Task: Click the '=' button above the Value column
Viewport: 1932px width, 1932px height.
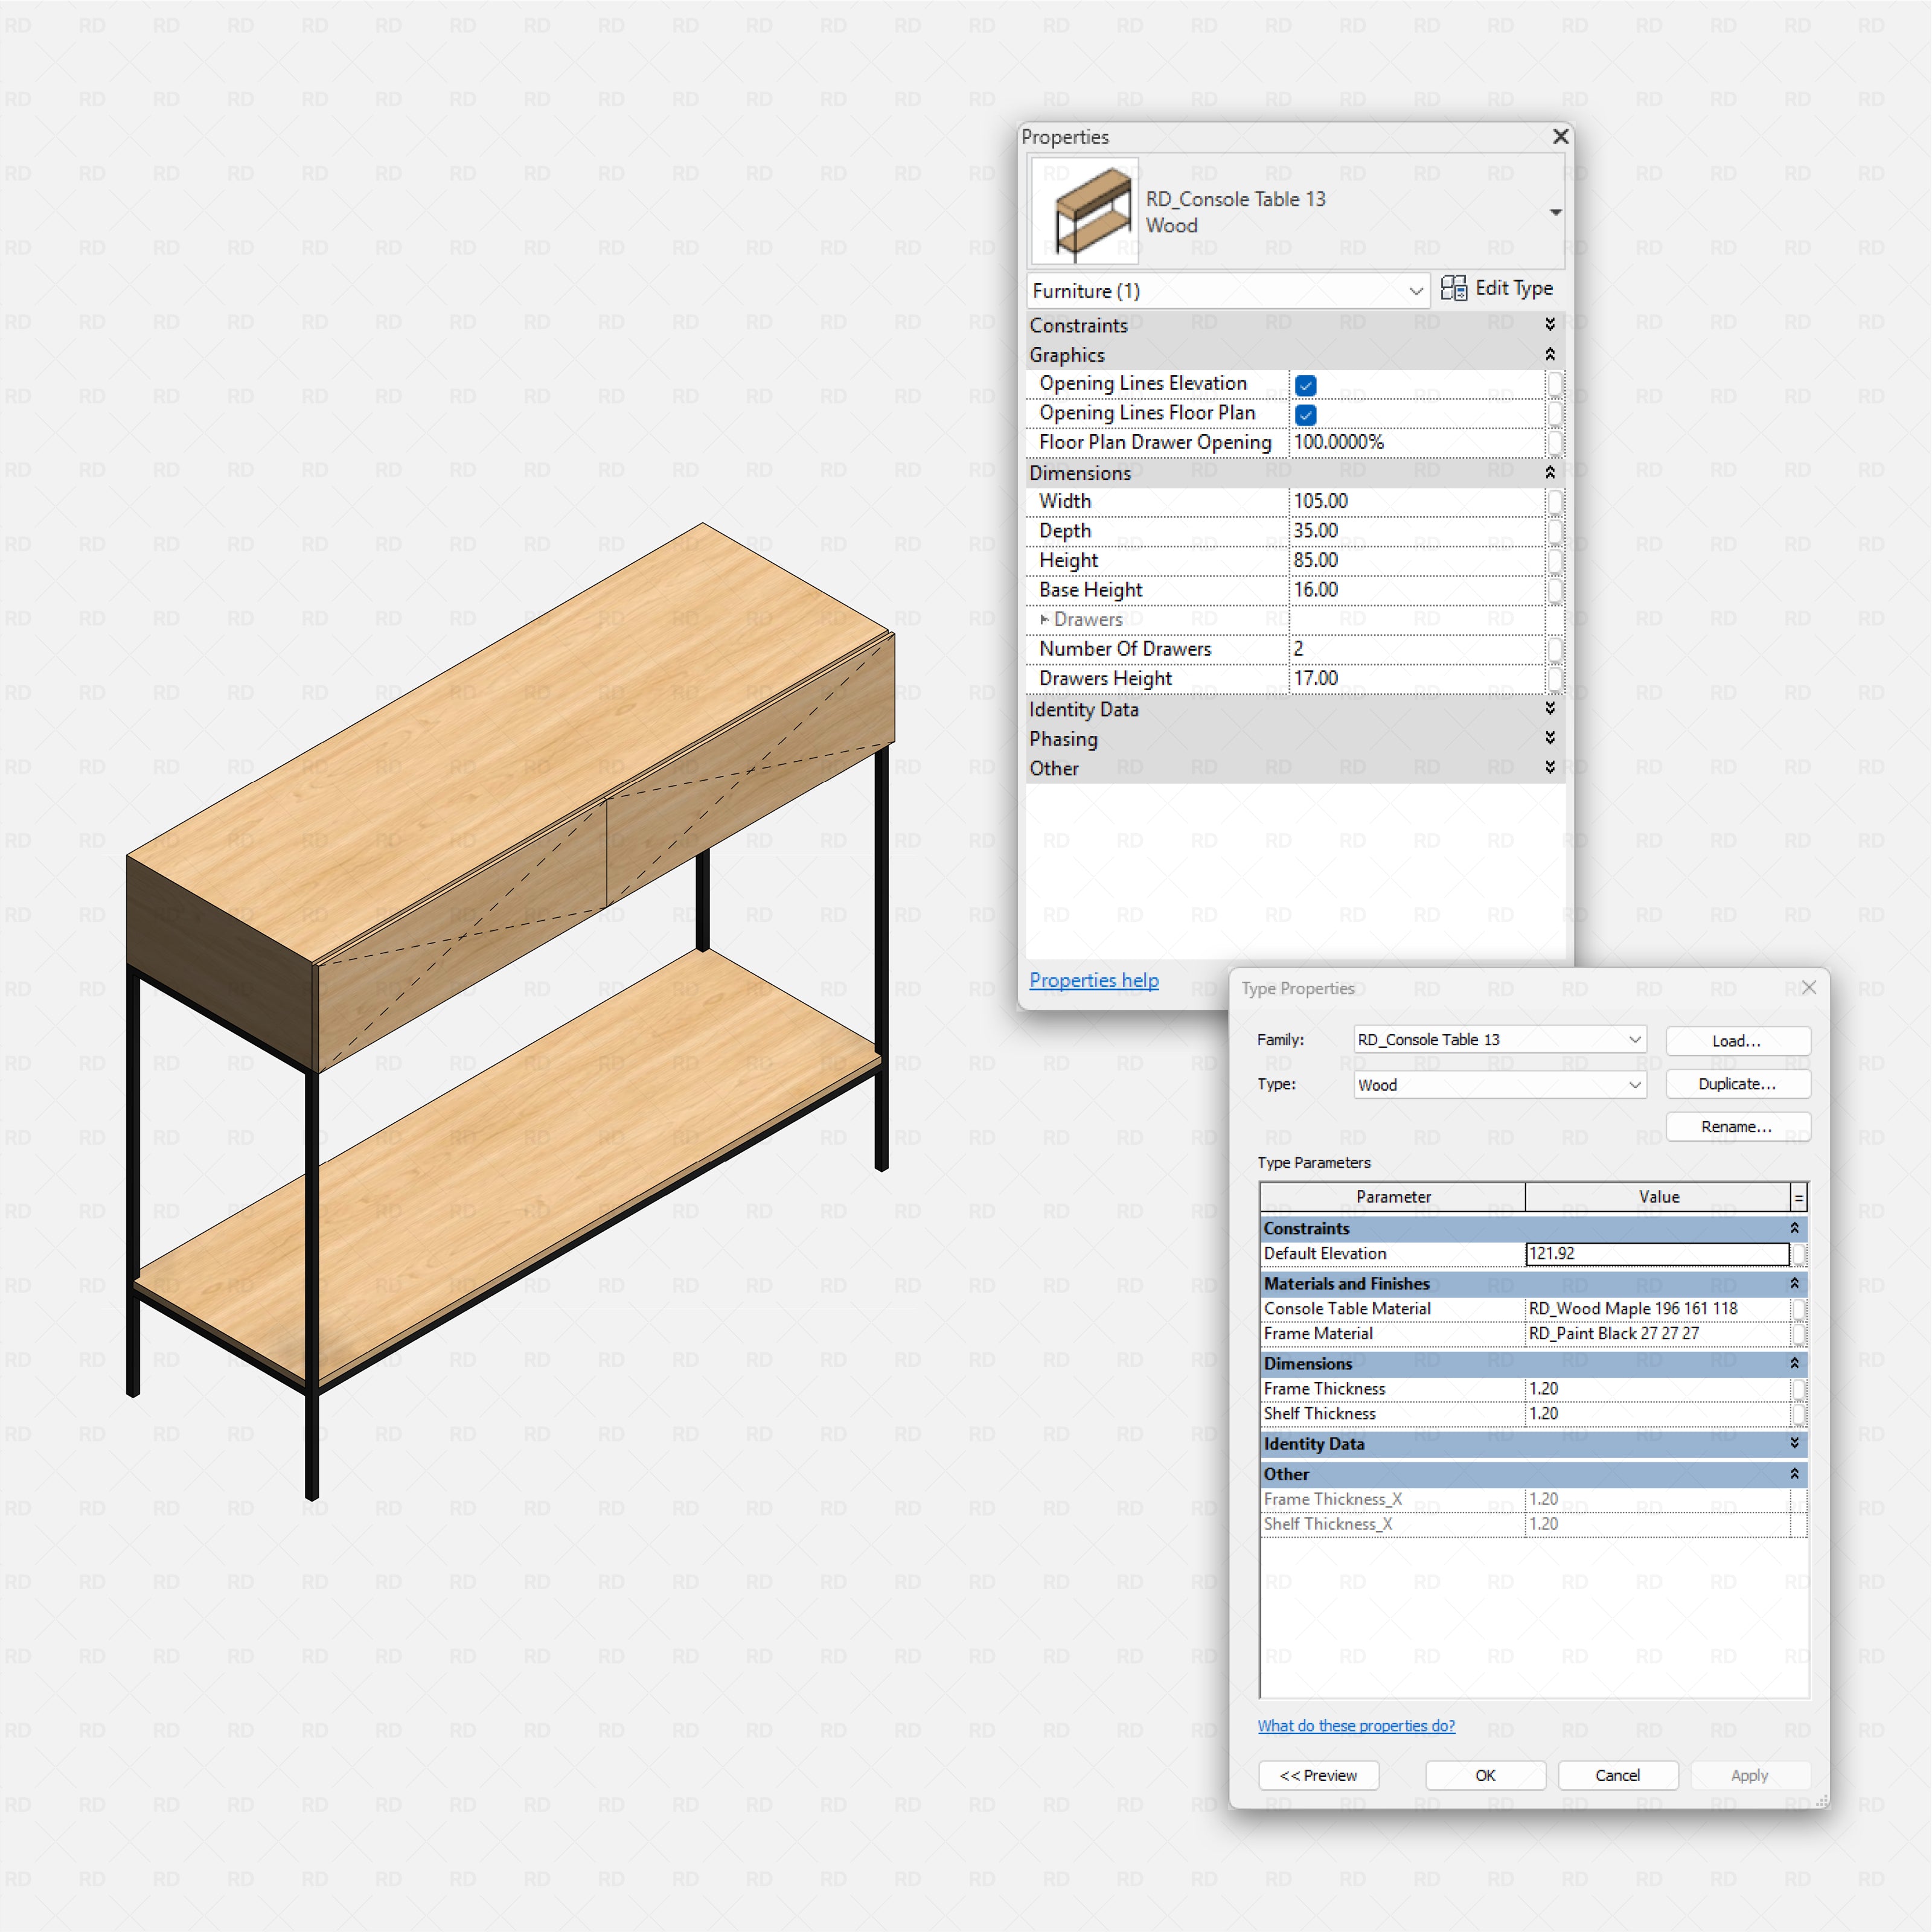Action: tap(1797, 1196)
